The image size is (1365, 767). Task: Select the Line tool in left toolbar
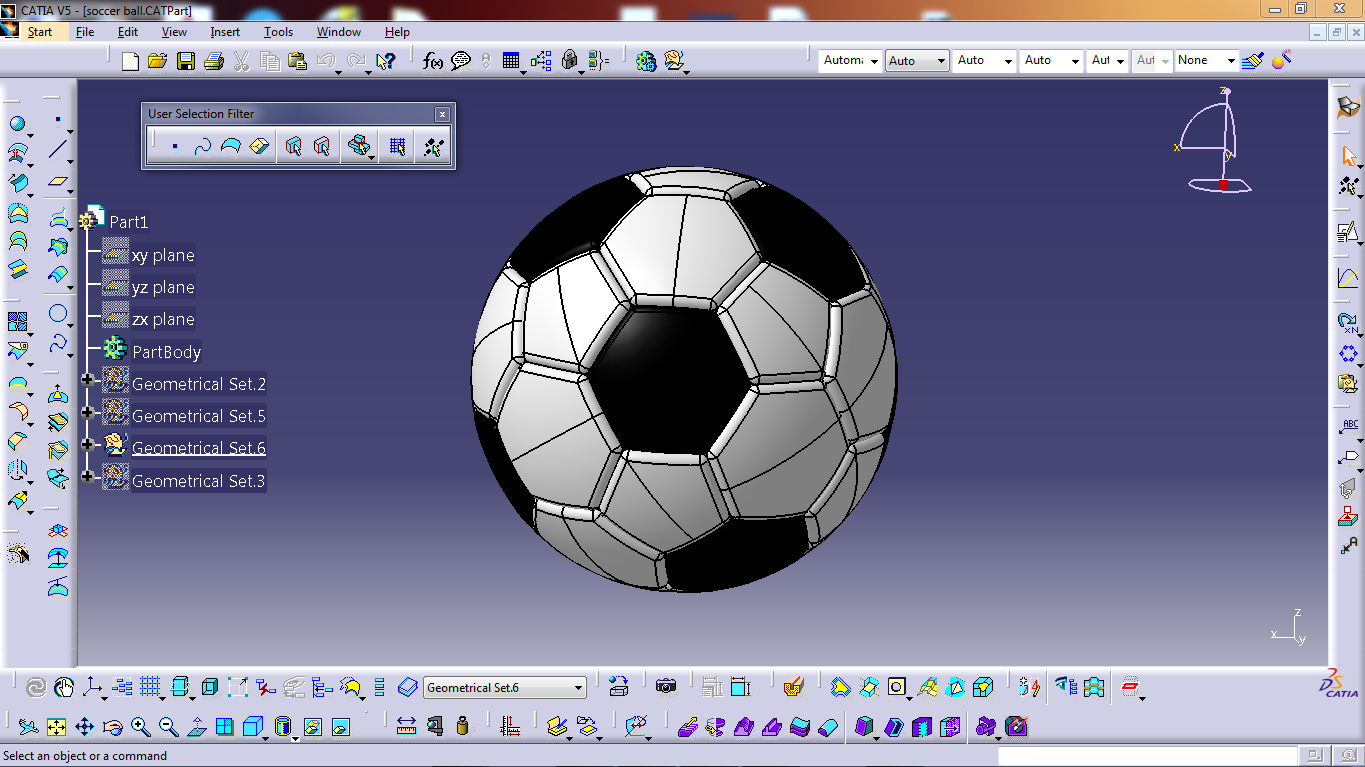pos(59,150)
